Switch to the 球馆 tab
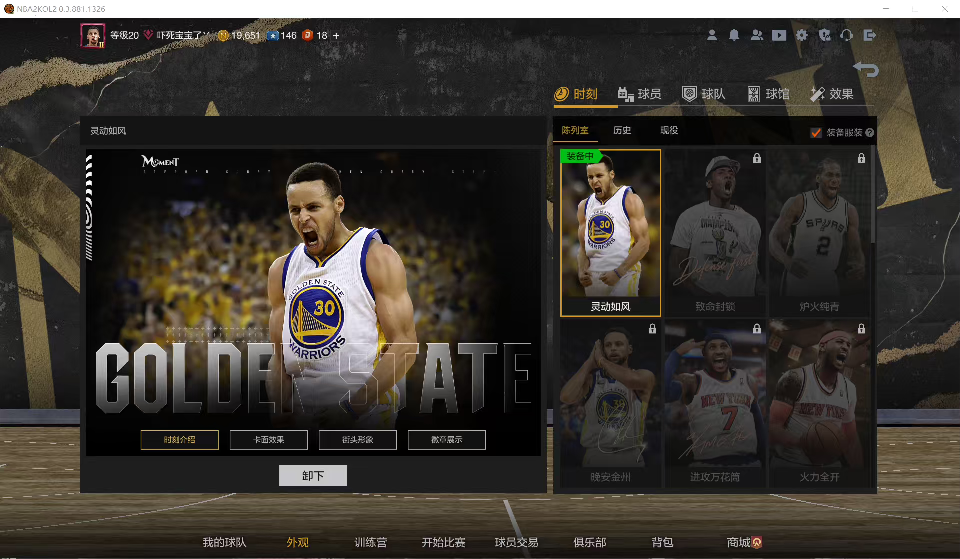Viewport: 960px width, 559px height. pos(768,94)
